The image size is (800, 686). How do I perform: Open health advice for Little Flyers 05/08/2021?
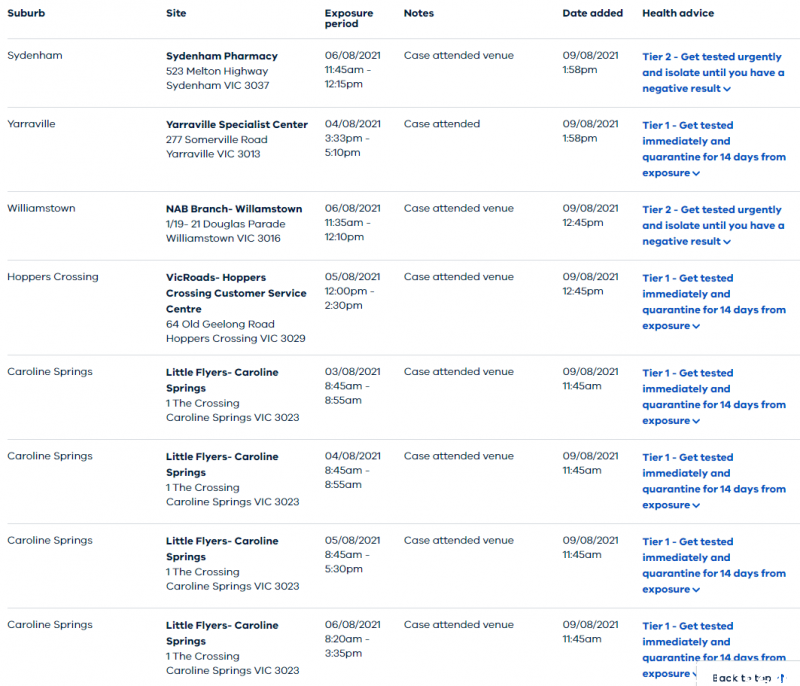tap(696, 590)
